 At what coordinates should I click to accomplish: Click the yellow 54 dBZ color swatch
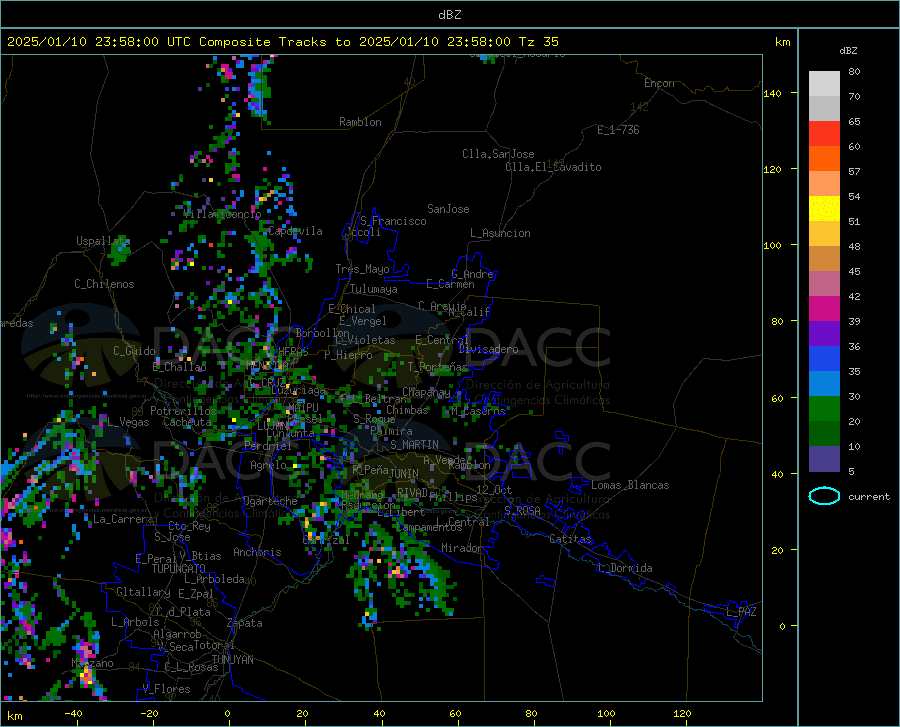(x=824, y=209)
